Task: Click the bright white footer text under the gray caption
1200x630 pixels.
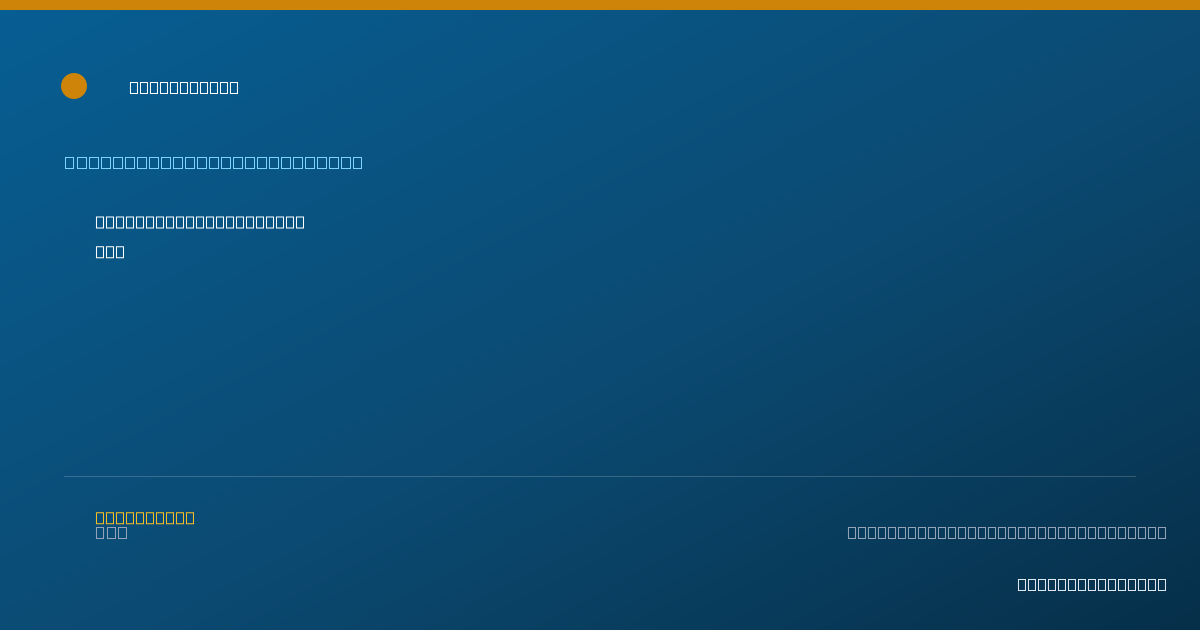Action: click(x=1092, y=584)
